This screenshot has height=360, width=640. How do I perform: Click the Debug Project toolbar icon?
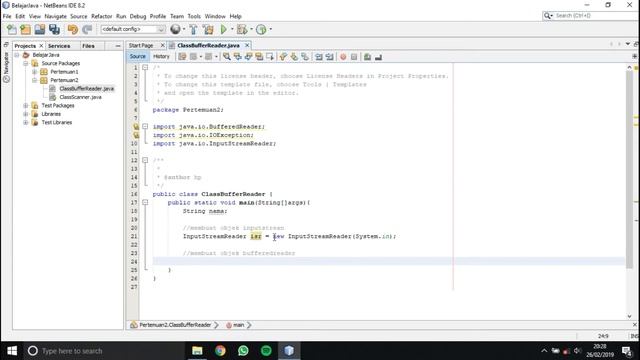coord(242,29)
